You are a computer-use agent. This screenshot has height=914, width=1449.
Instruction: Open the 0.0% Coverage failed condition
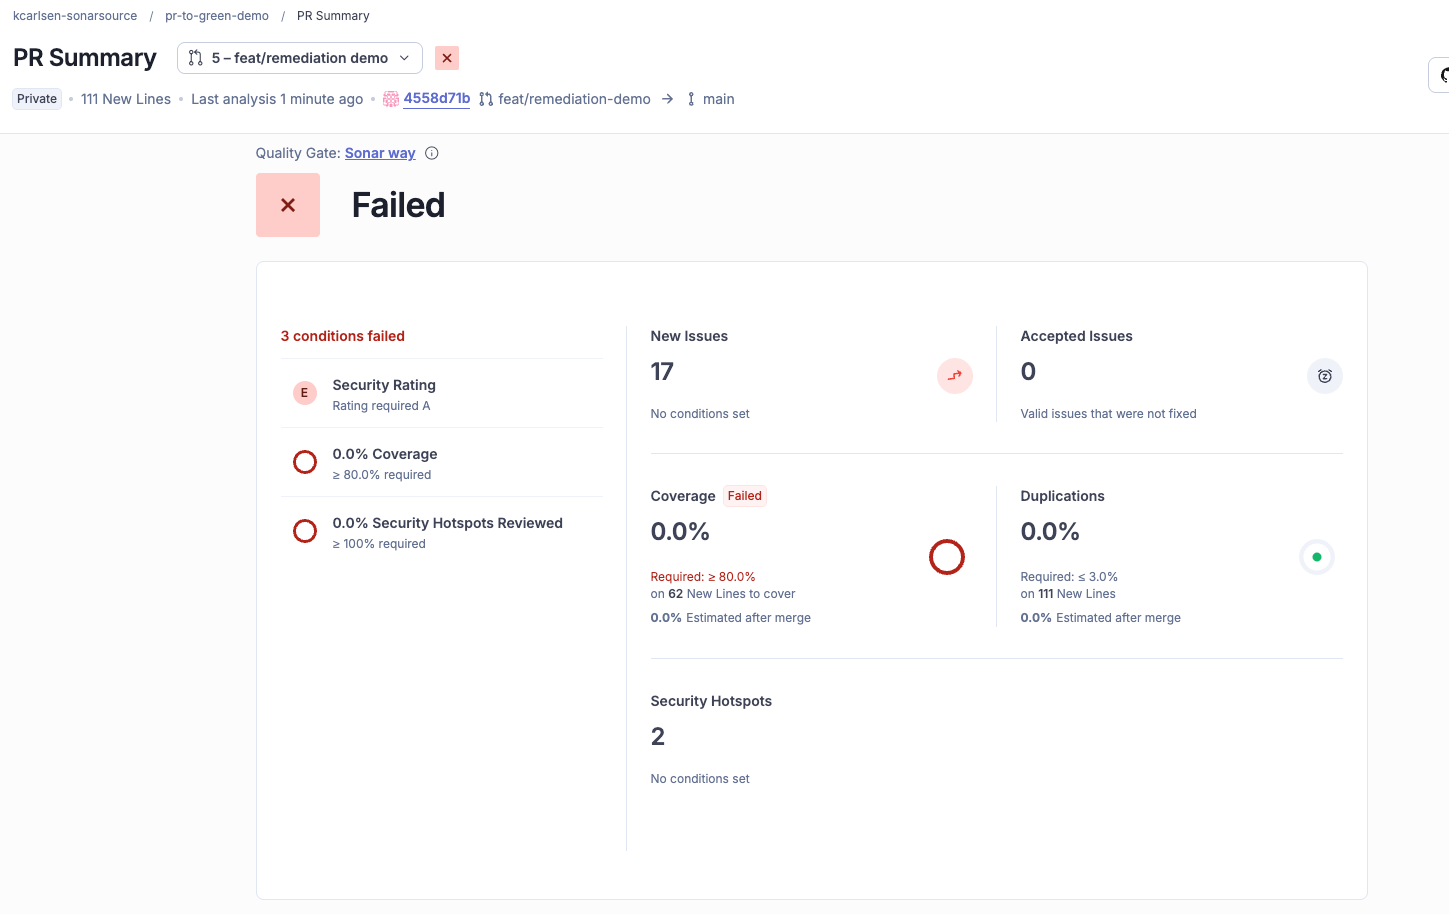(385, 454)
